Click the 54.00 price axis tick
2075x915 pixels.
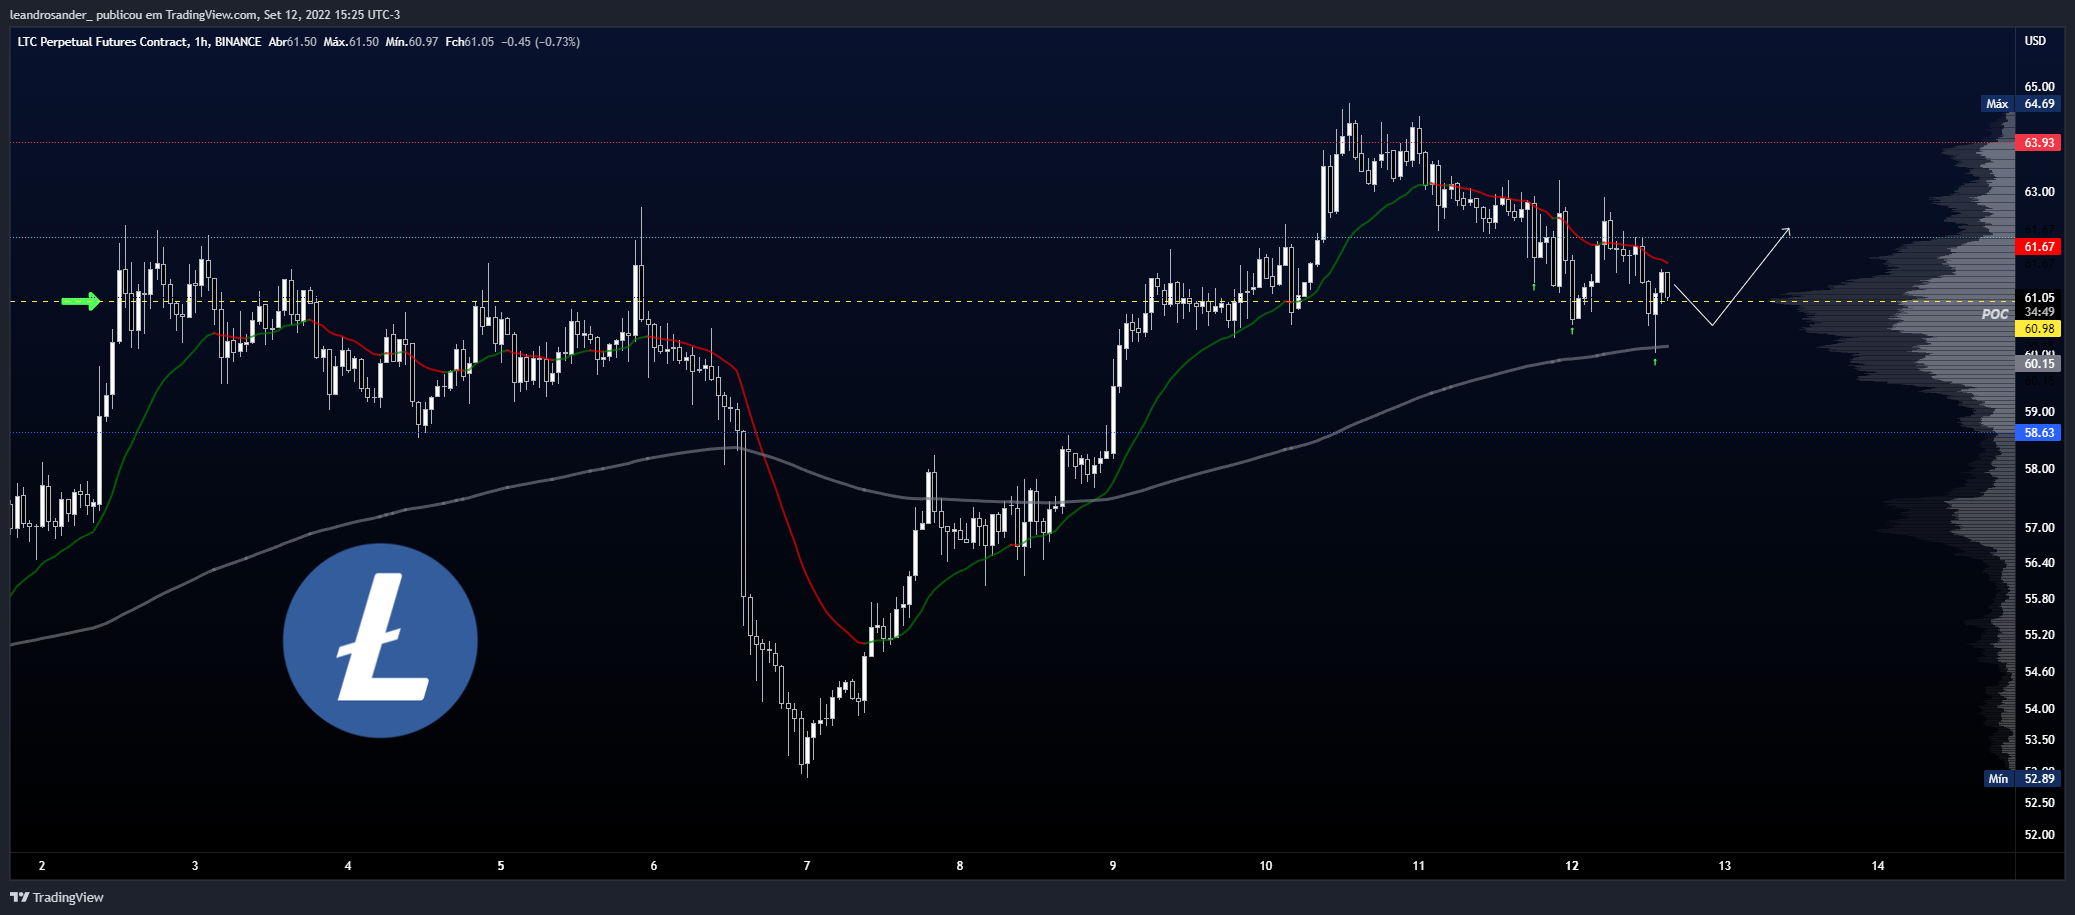tap(2039, 709)
